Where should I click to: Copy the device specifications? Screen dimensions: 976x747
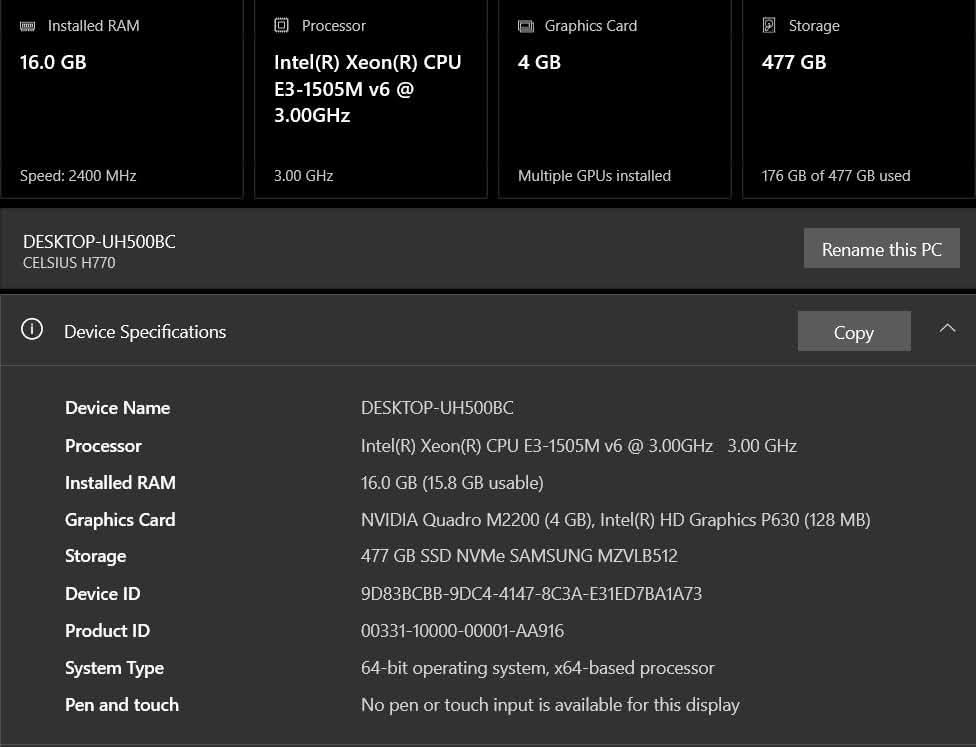pyautogui.click(x=854, y=331)
